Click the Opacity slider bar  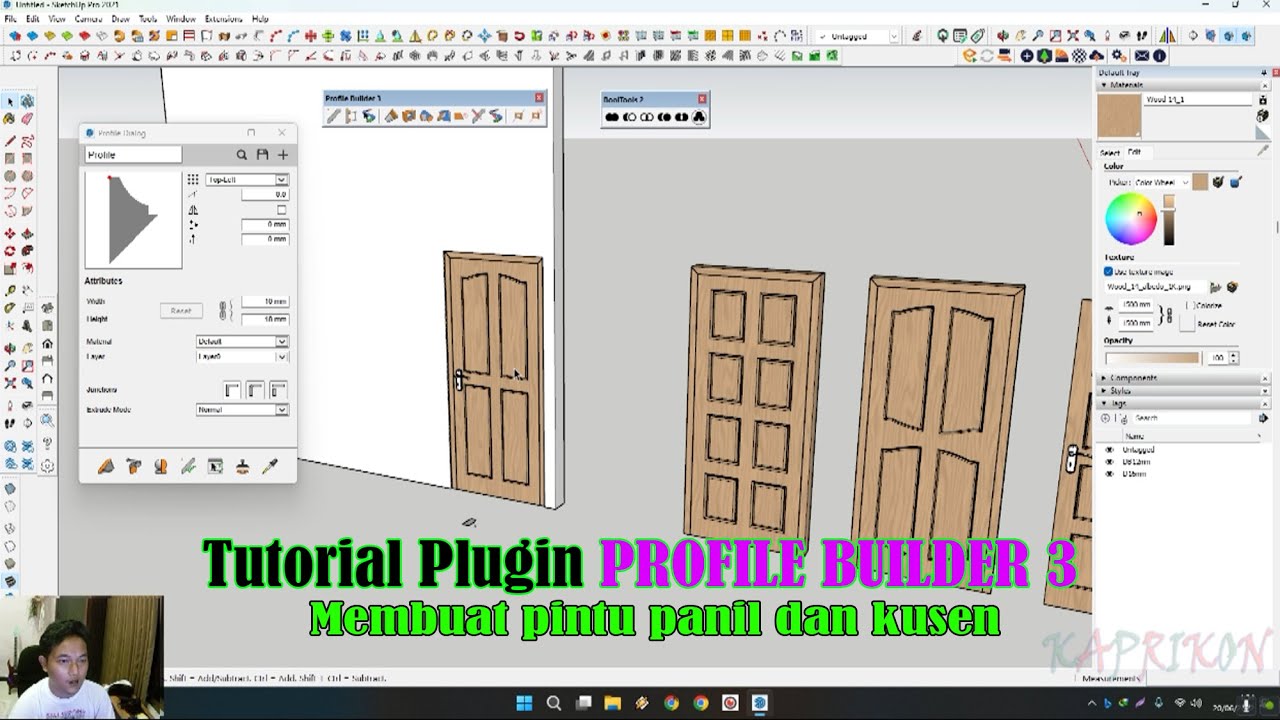1152,358
